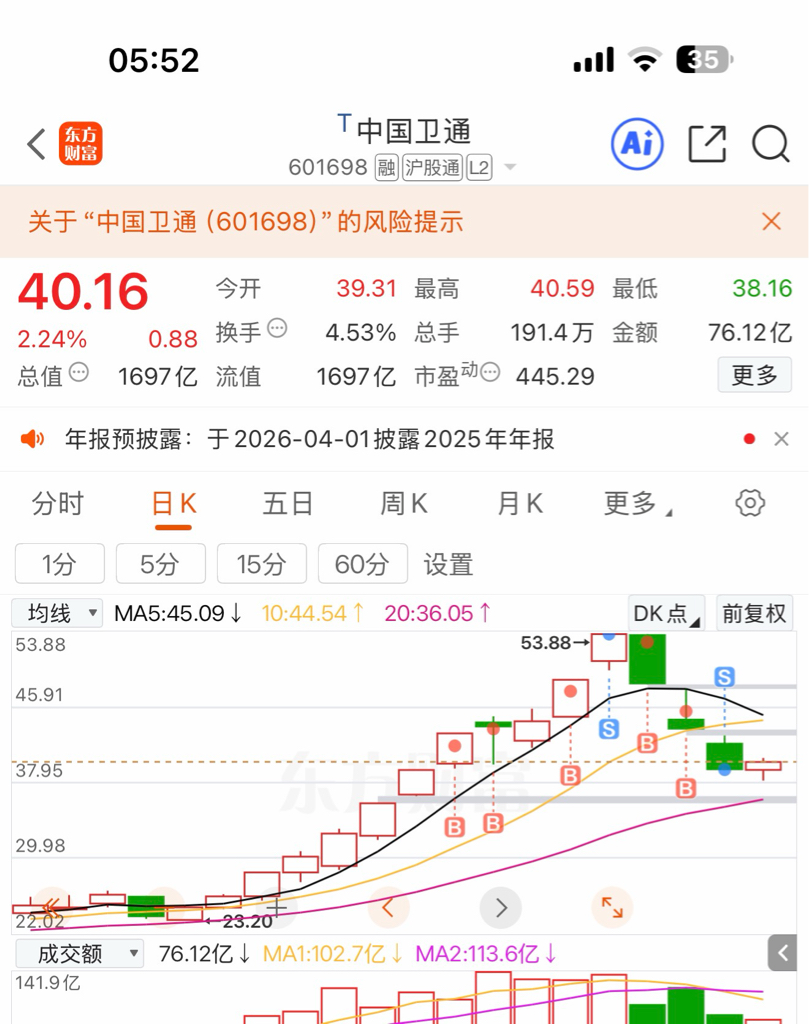Switch to the 周K tab
The height and width of the screenshot is (1024, 809).
pos(404,504)
